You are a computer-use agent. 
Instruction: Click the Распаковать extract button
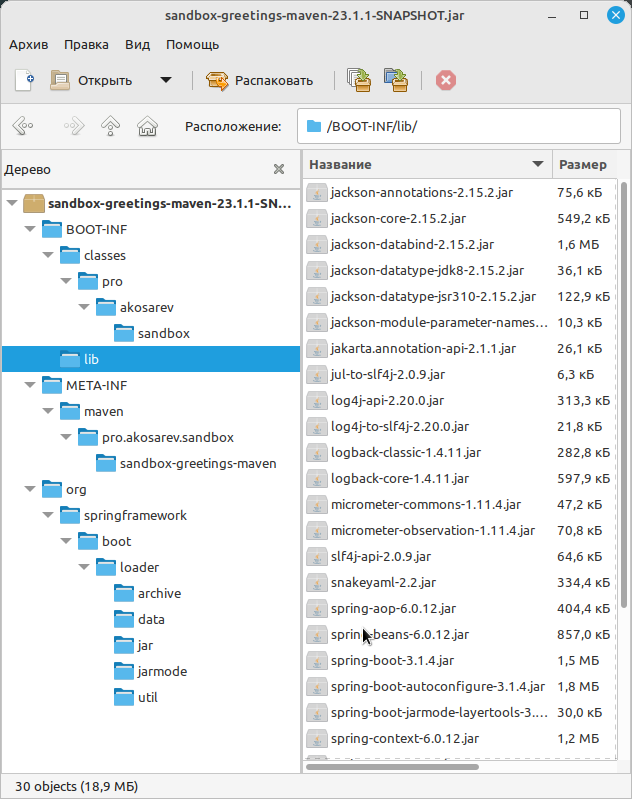coord(259,81)
